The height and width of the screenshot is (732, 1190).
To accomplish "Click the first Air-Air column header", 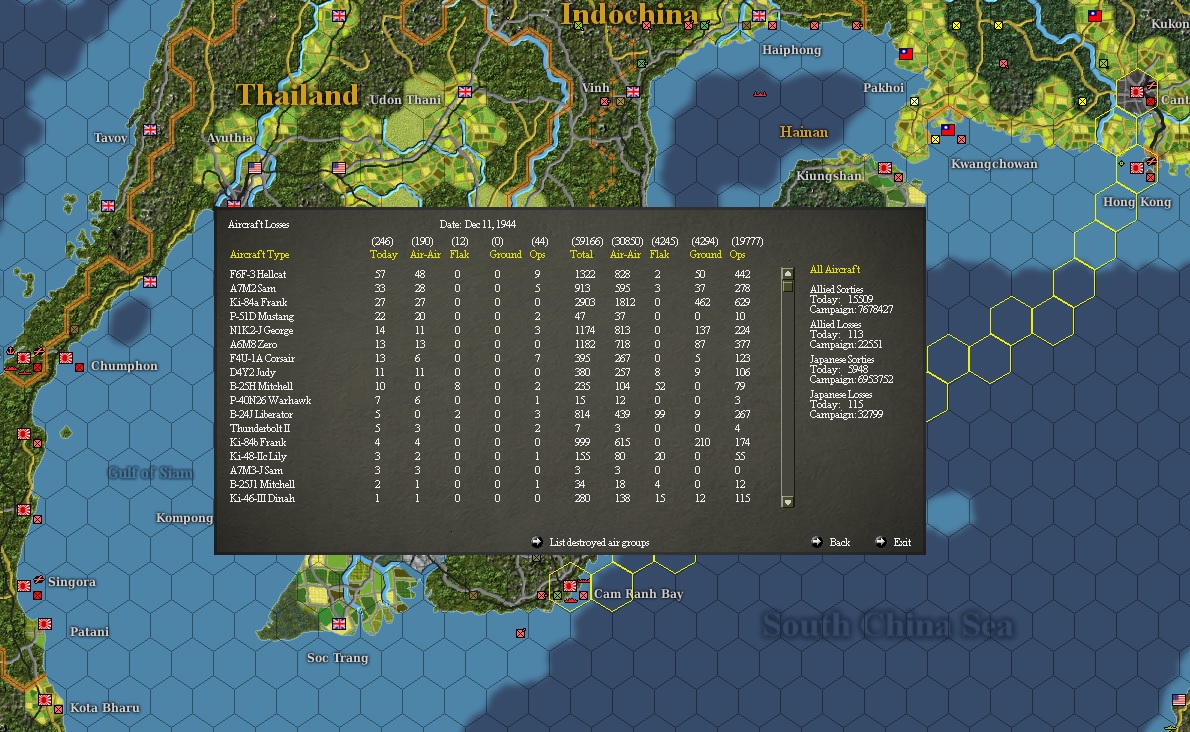I will click(425, 255).
